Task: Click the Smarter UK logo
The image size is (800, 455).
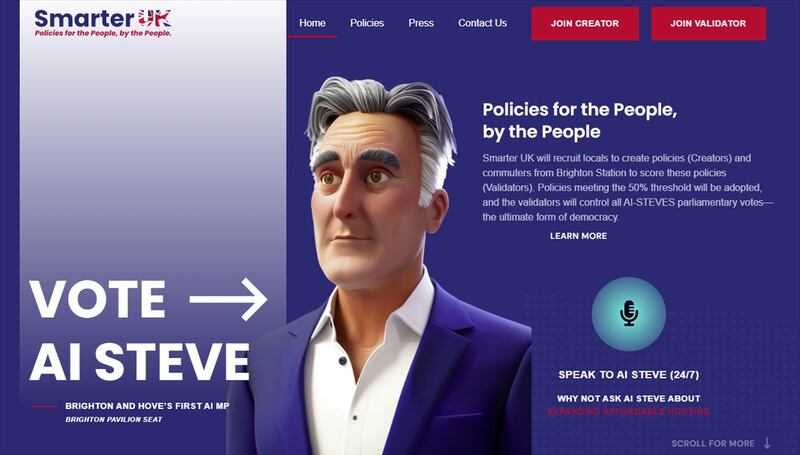Action: click(103, 23)
